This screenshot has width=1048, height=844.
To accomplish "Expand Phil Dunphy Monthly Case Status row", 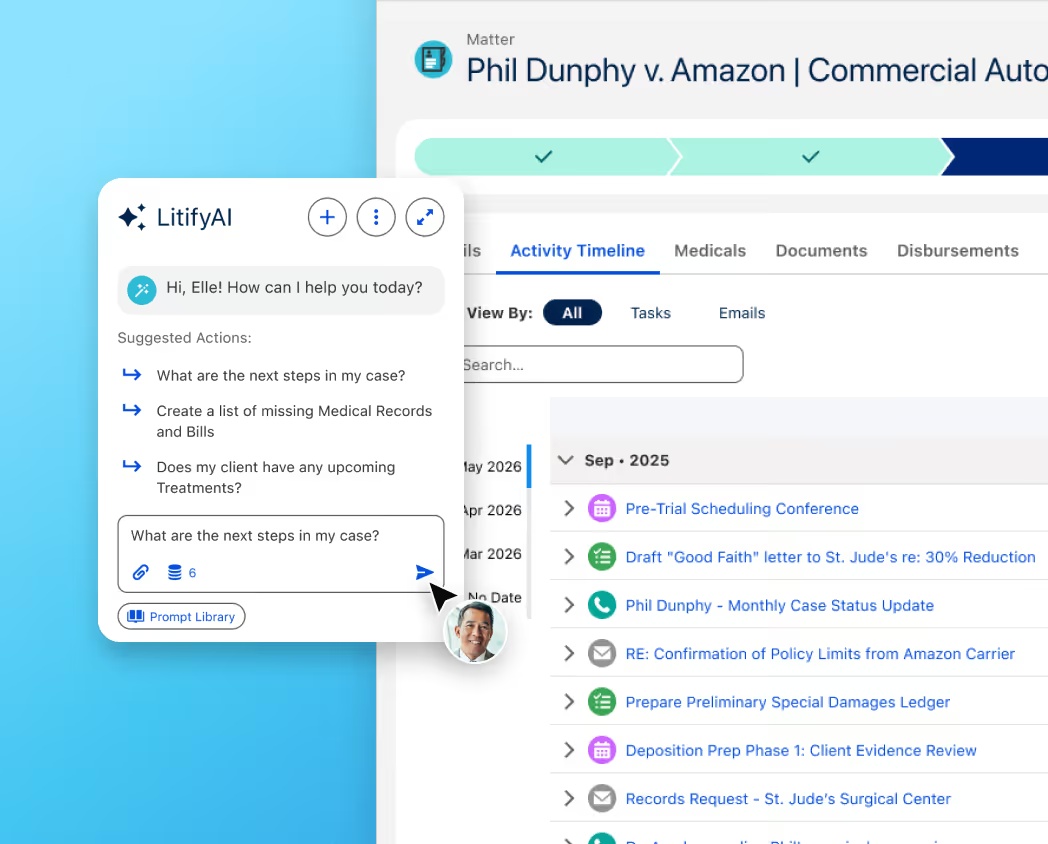I will 569,605.
